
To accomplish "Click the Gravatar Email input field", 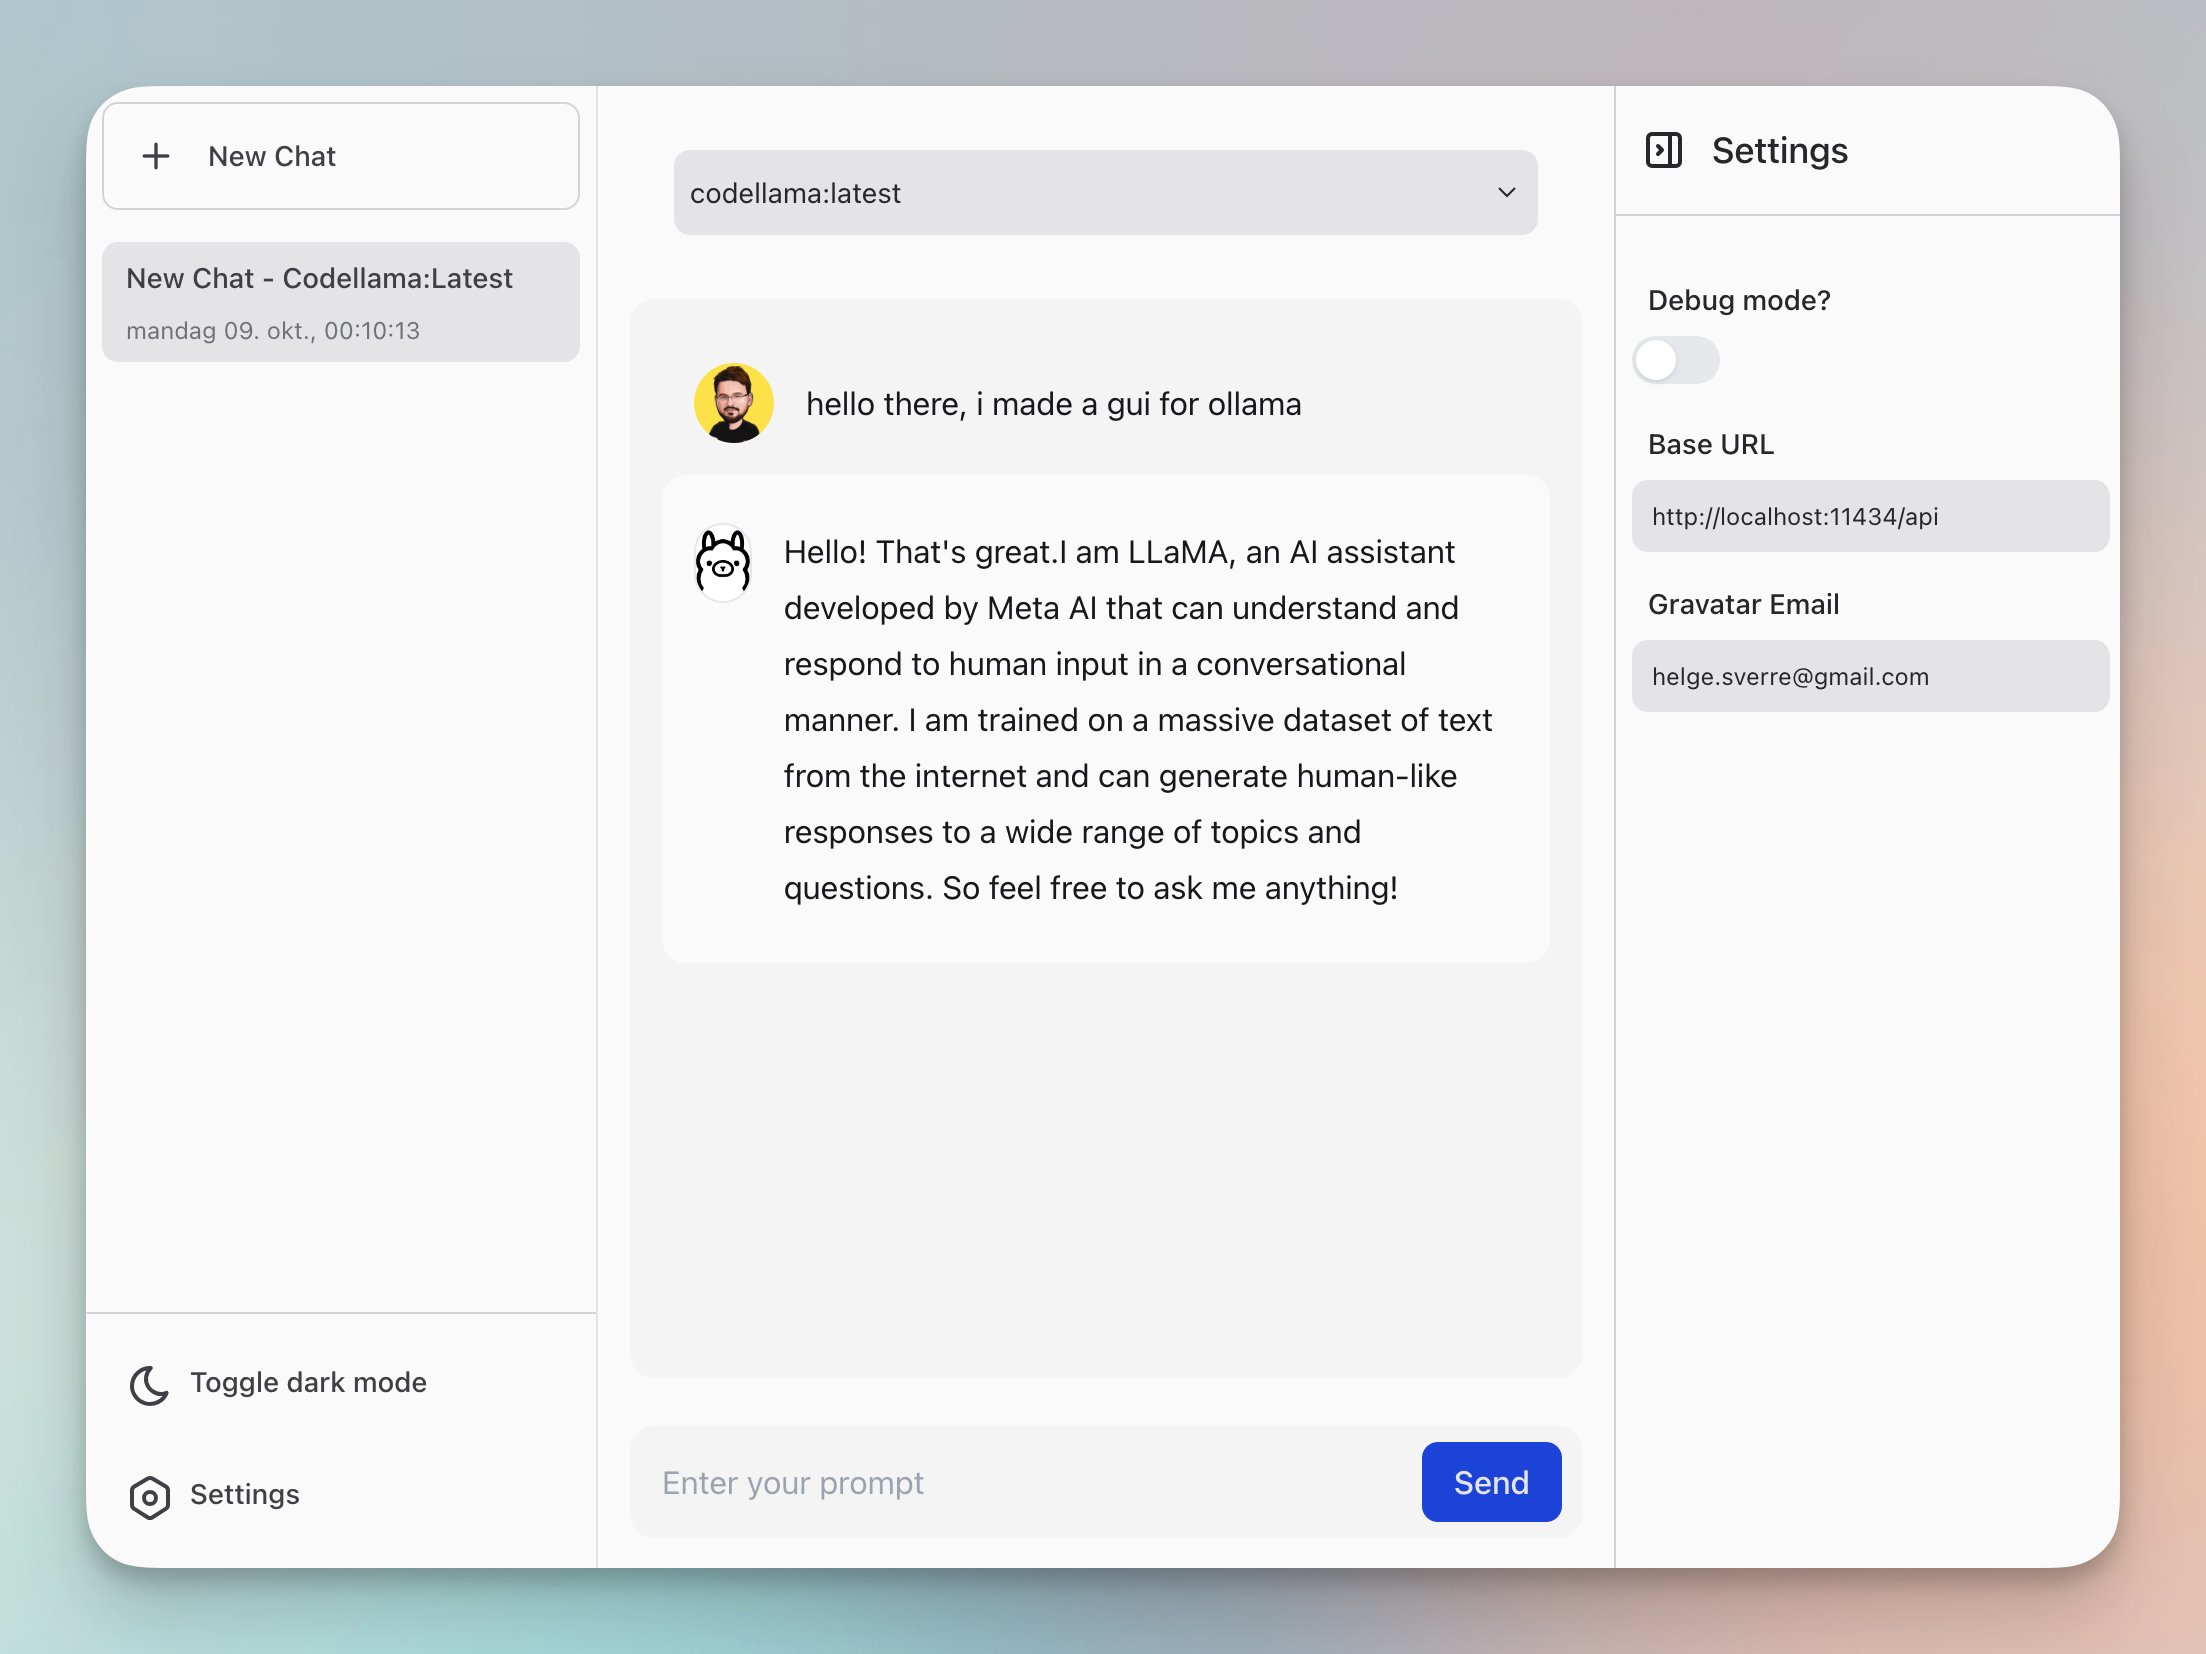I will [x=1867, y=676].
